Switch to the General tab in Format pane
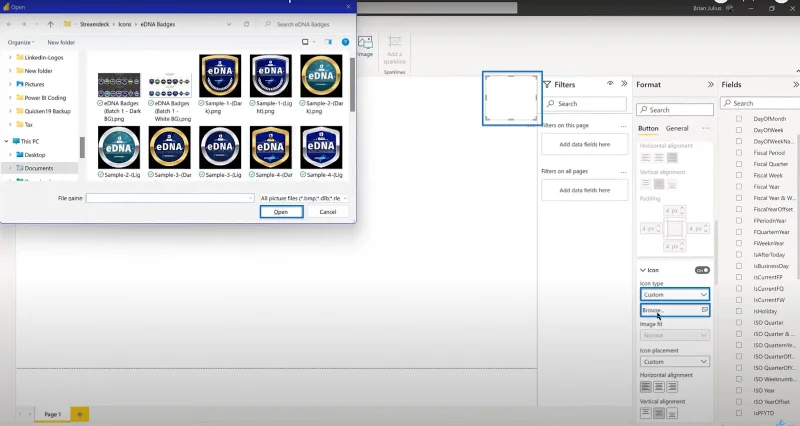Image resolution: width=800 pixels, height=426 pixels. [x=677, y=129]
